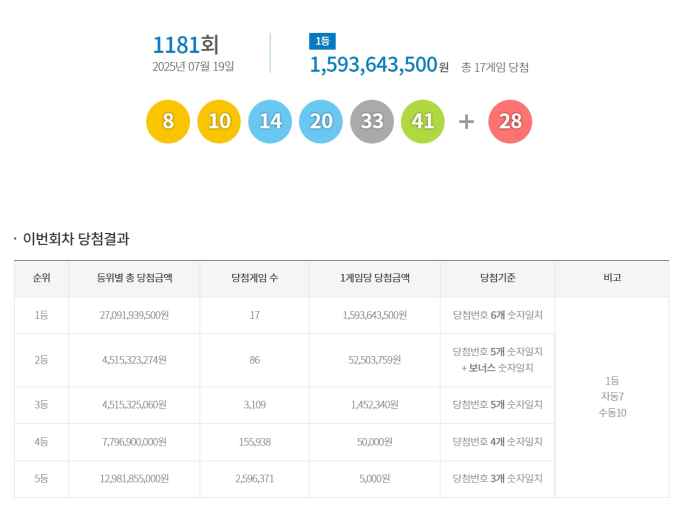Click 3등 criteria 당첨번호 5개 숫자일치
The height and width of the screenshot is (506, 680).
(x=498, y=405)
